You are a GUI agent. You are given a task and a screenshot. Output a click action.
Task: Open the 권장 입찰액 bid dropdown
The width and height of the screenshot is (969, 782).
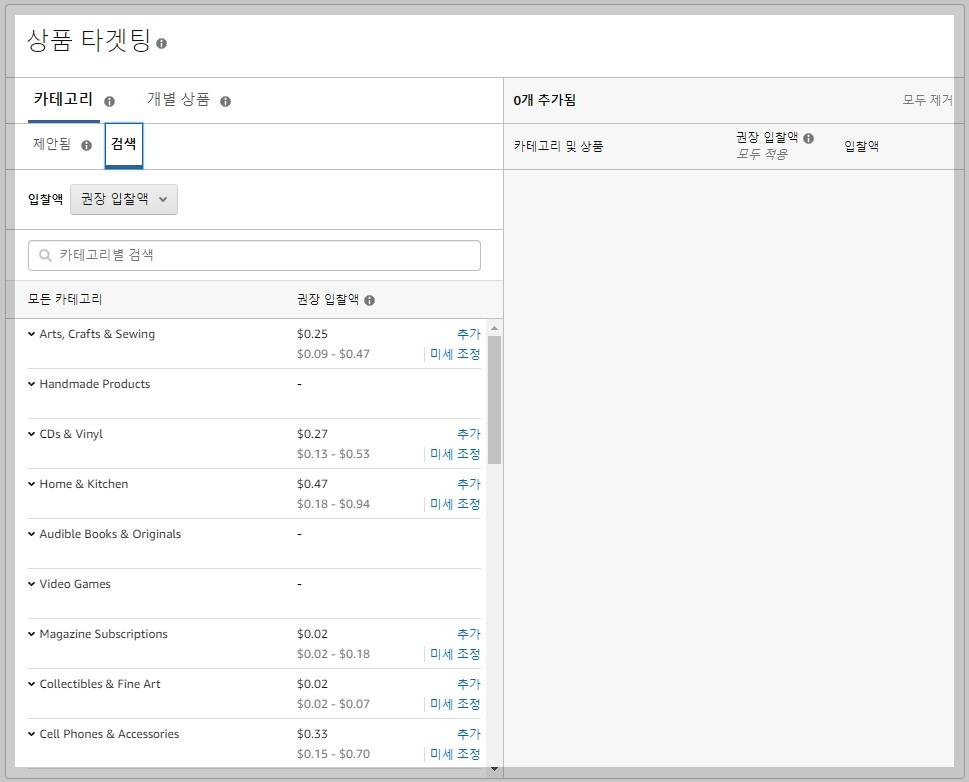click(x=124, y=200)
